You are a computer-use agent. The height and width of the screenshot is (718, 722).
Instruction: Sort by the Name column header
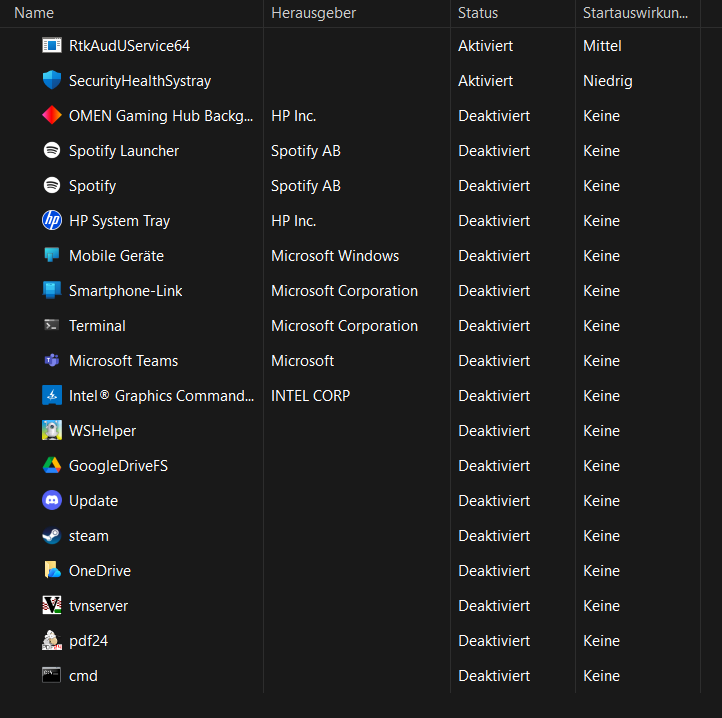pyautogui.click(x=34, y=13)
